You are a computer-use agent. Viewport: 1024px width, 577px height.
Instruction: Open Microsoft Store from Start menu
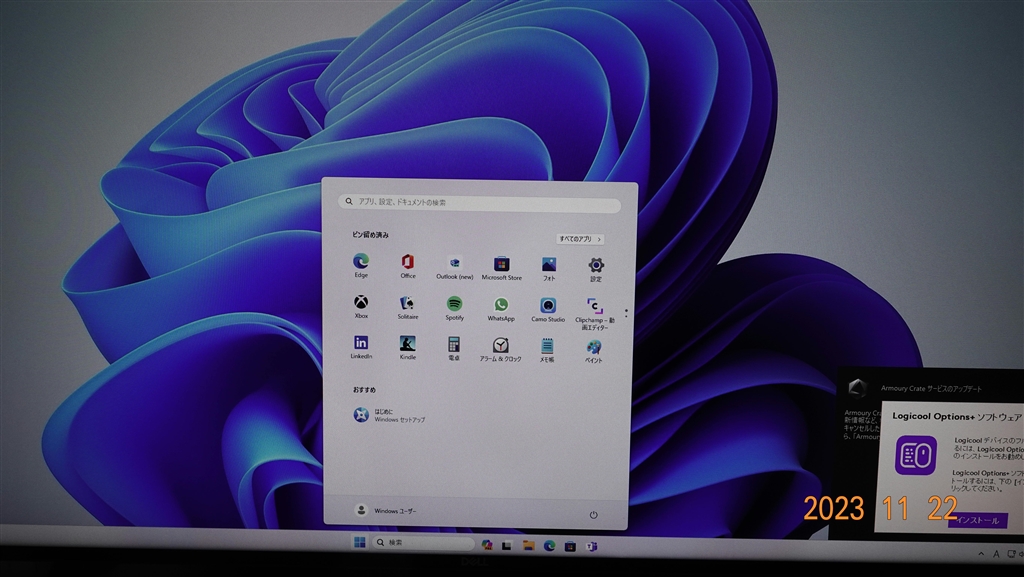[x=502, y=268]
